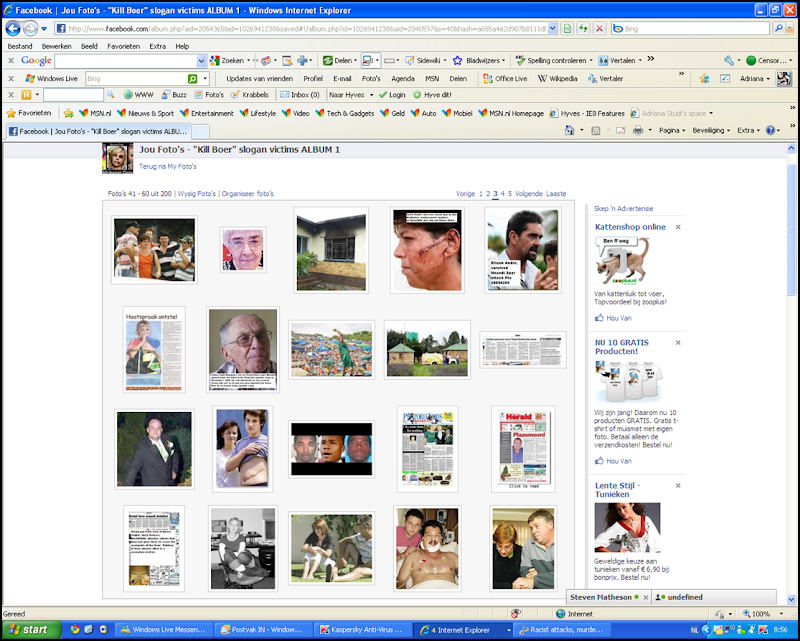Go to Volgende photos page
This screenshot has width=800, height=641.
click(x=529, y=194)
